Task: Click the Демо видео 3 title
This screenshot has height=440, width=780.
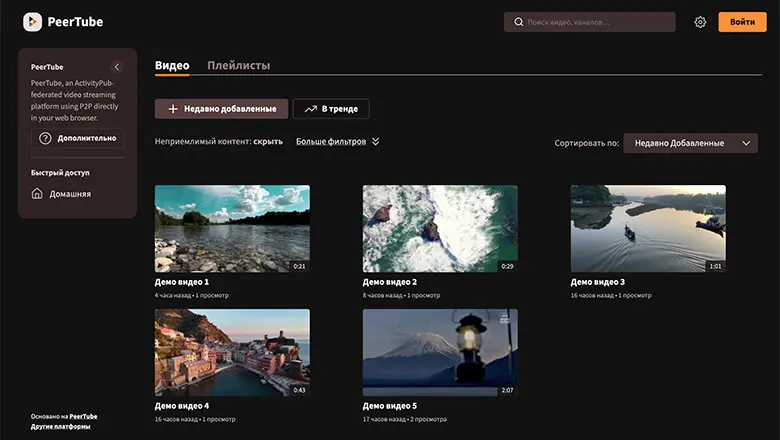Action: (597, 282)
